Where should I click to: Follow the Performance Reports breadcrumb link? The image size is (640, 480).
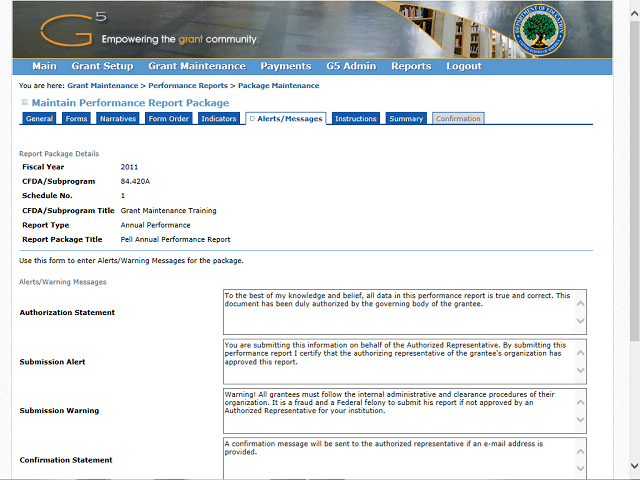(x=188, y=86)
